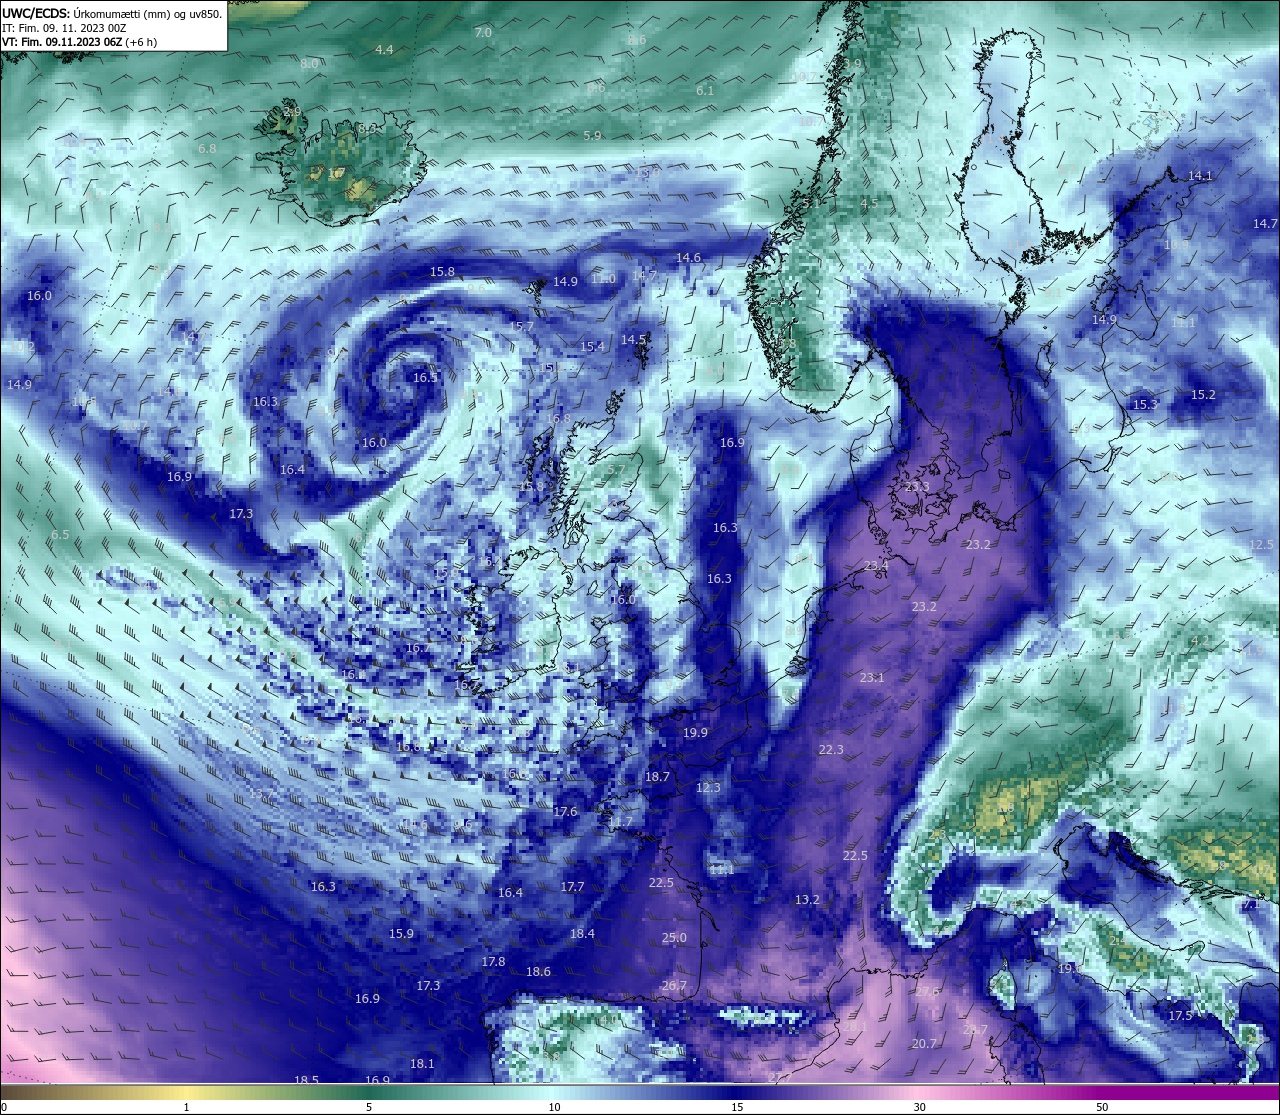Click the map value 18.1

click(422, 1063)
